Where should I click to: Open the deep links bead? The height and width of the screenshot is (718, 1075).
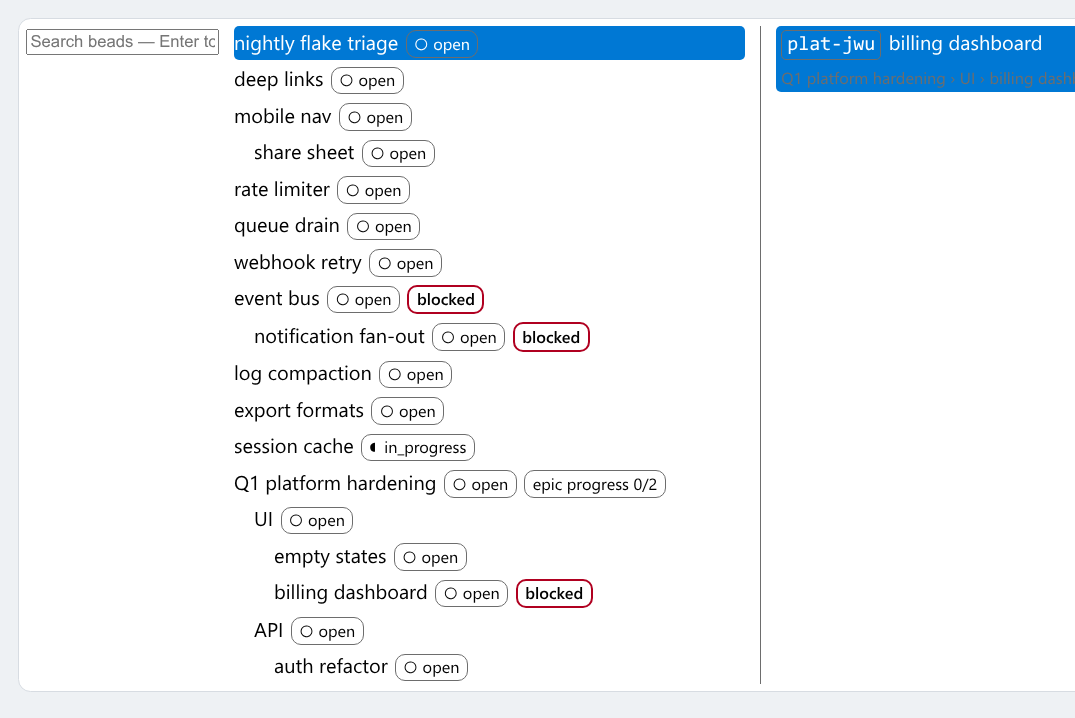click(278, 80)
